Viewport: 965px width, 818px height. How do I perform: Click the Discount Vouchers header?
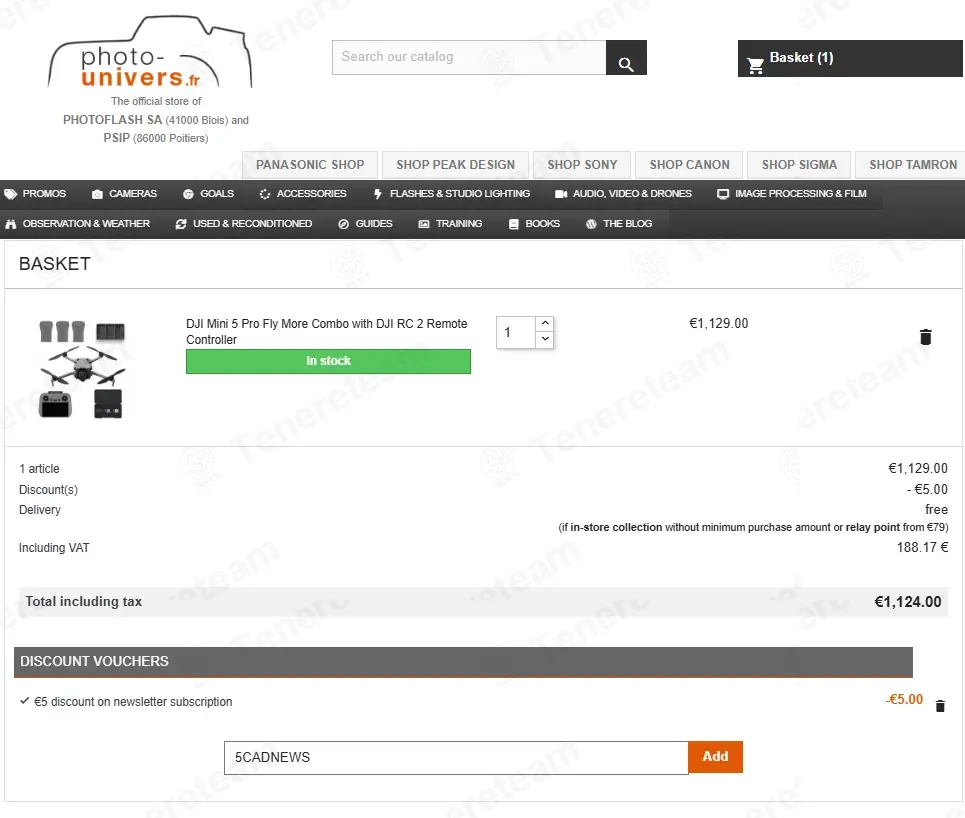click(x=463, y=662)
